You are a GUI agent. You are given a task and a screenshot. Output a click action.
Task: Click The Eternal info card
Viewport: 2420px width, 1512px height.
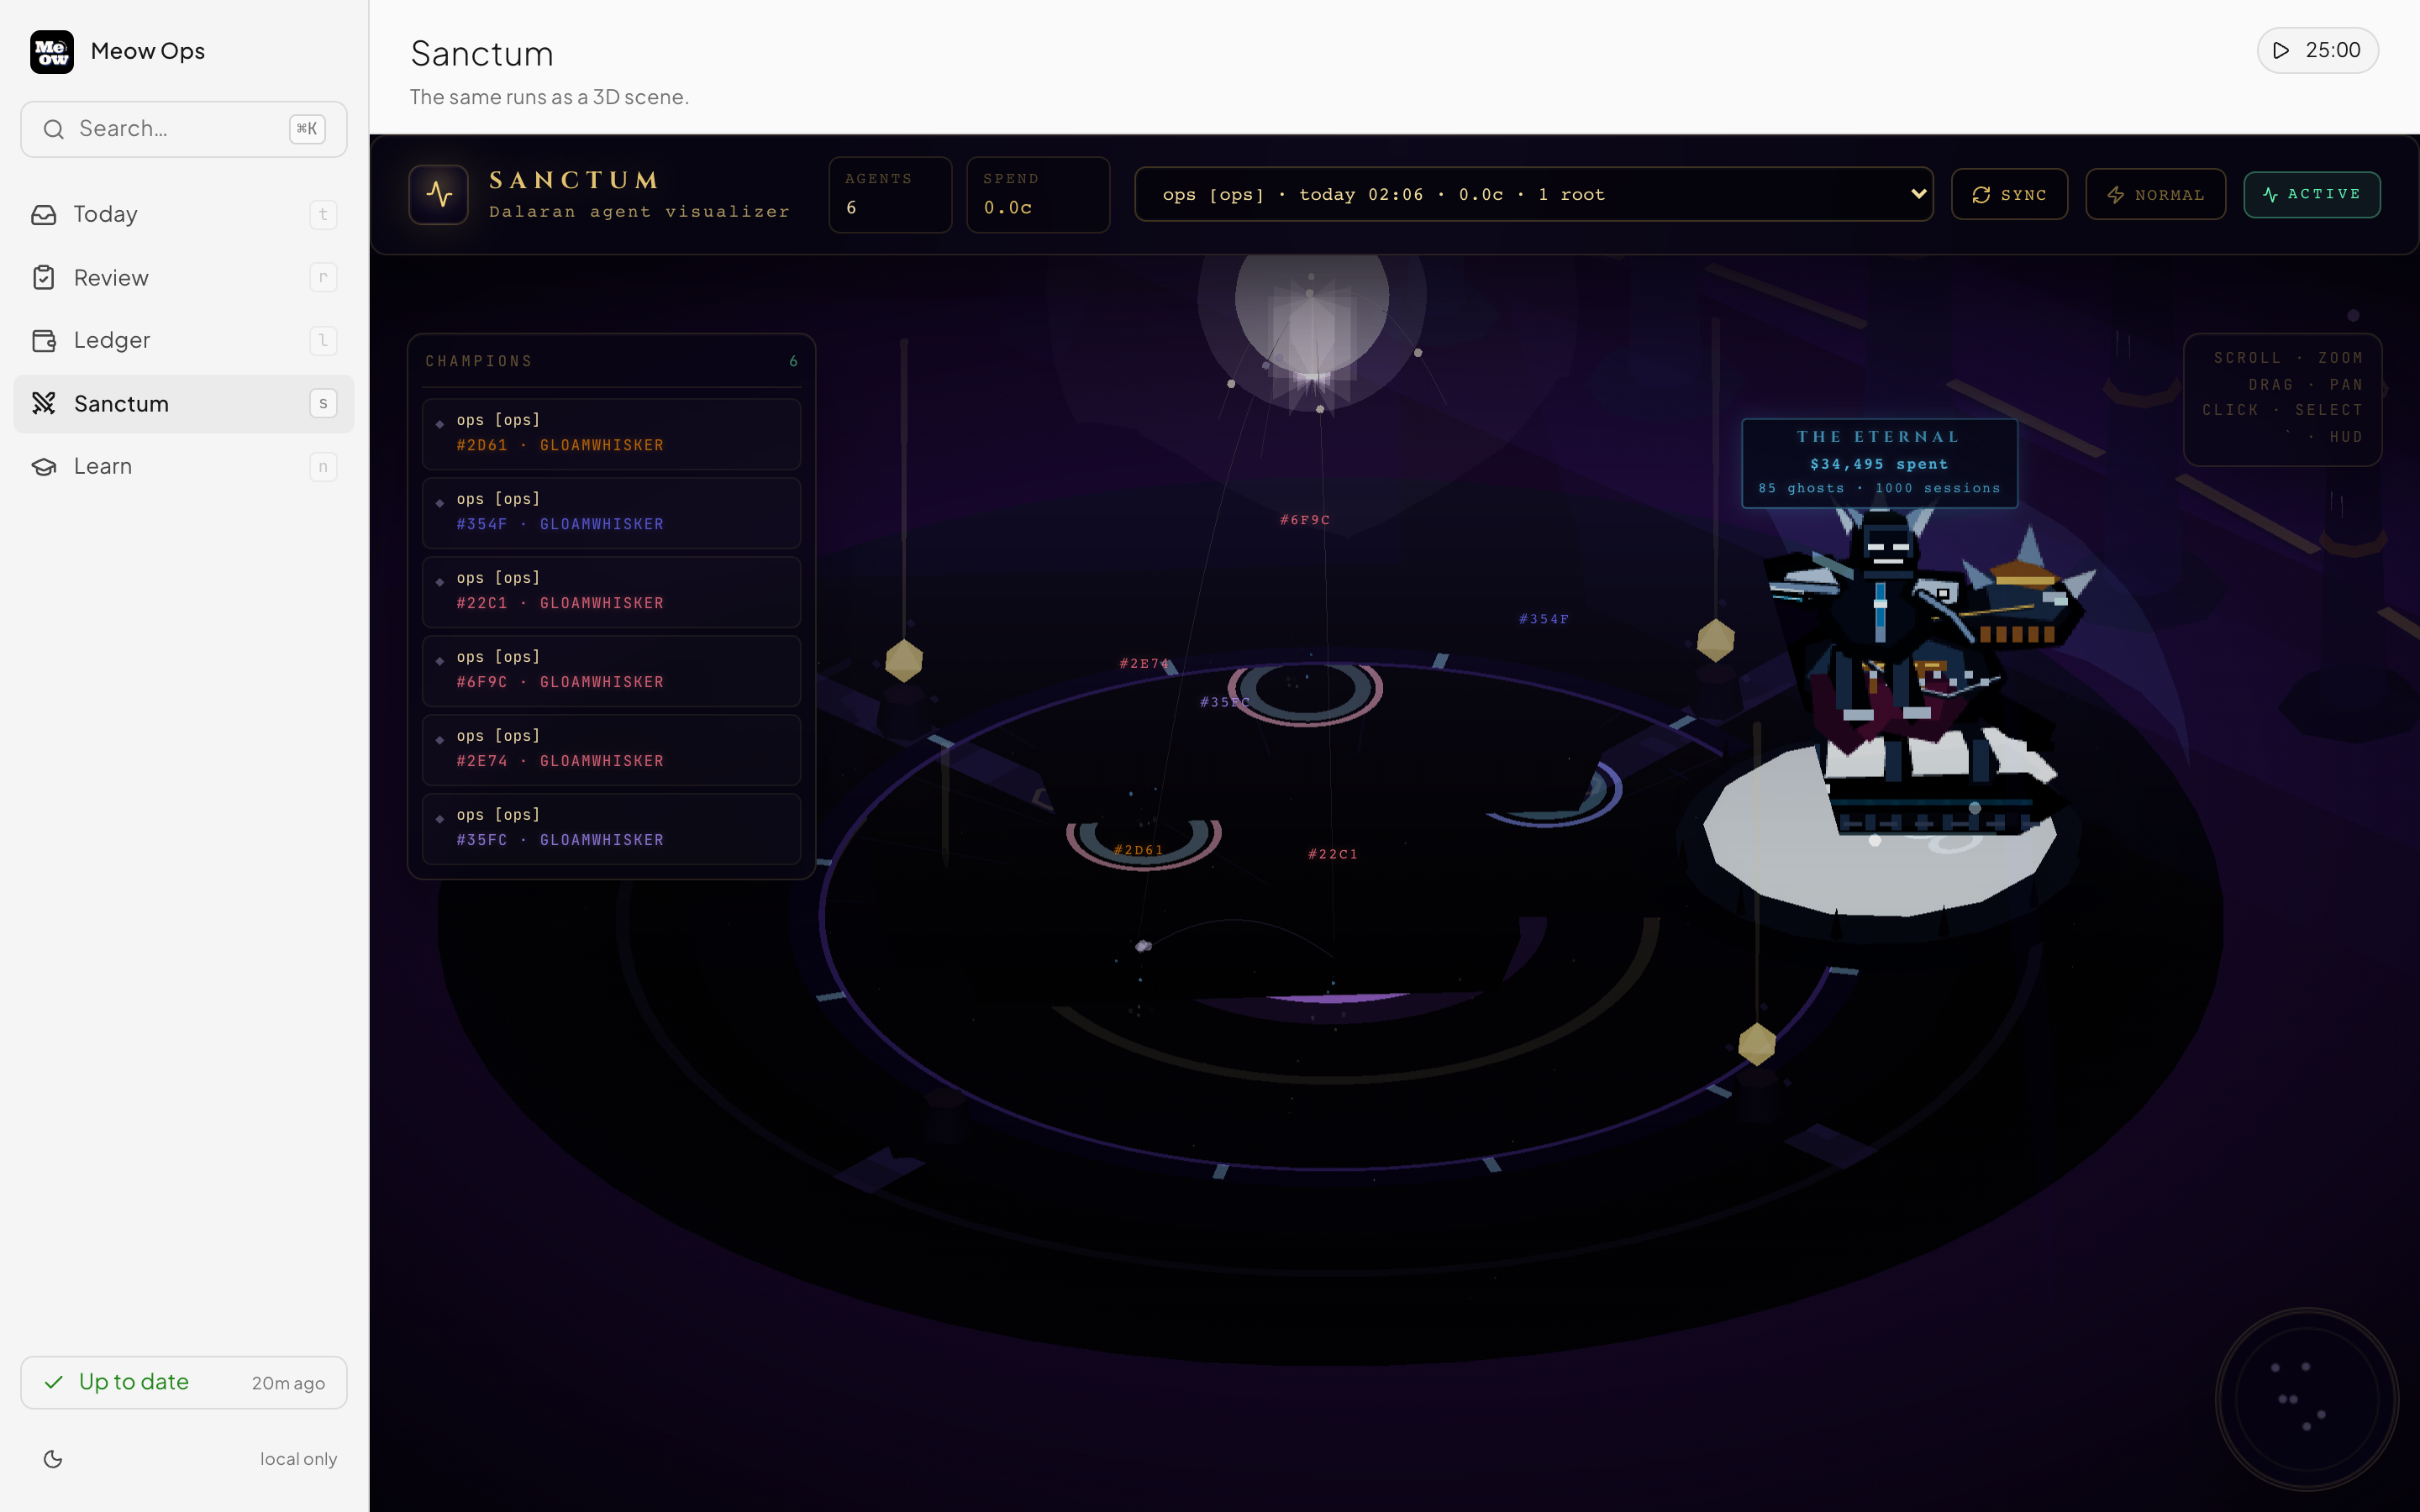tap(1879, 463)
